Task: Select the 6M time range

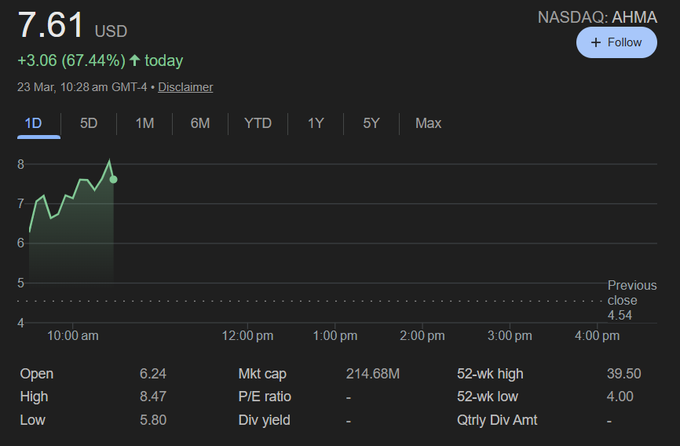Action: pyautogui.click(x=200, y=123)
